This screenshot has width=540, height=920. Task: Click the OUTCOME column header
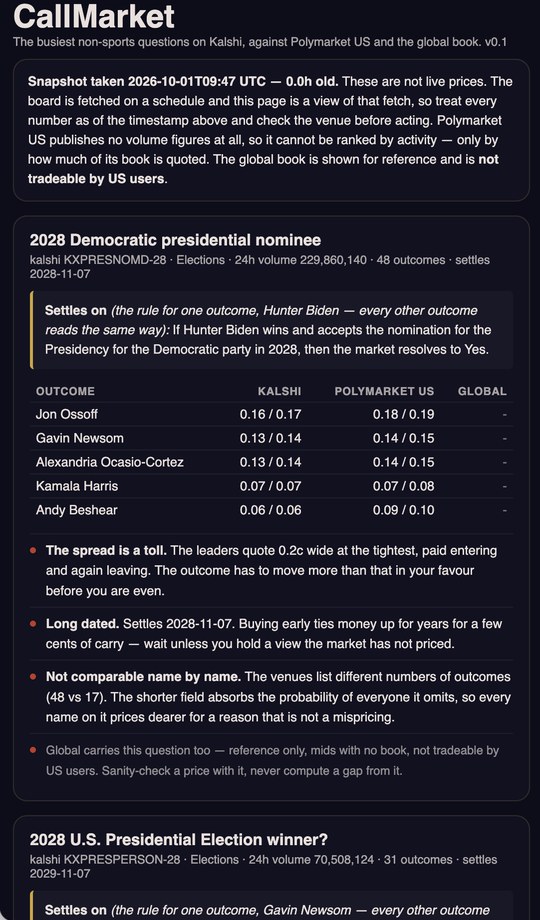click(65, 391)
